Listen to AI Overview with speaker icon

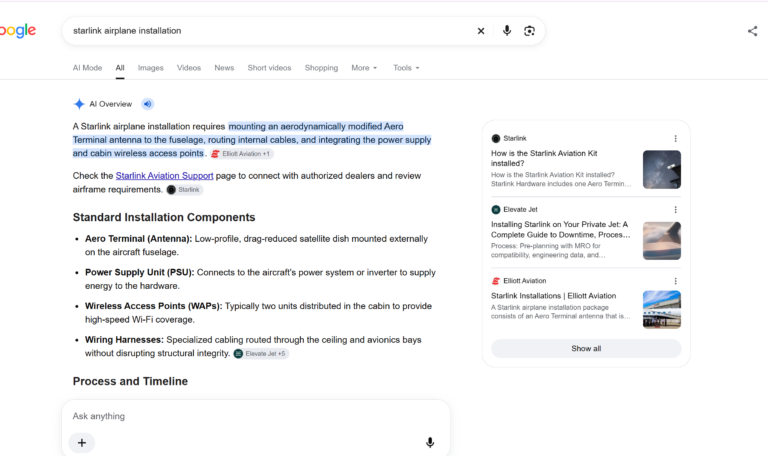[147, 104]
